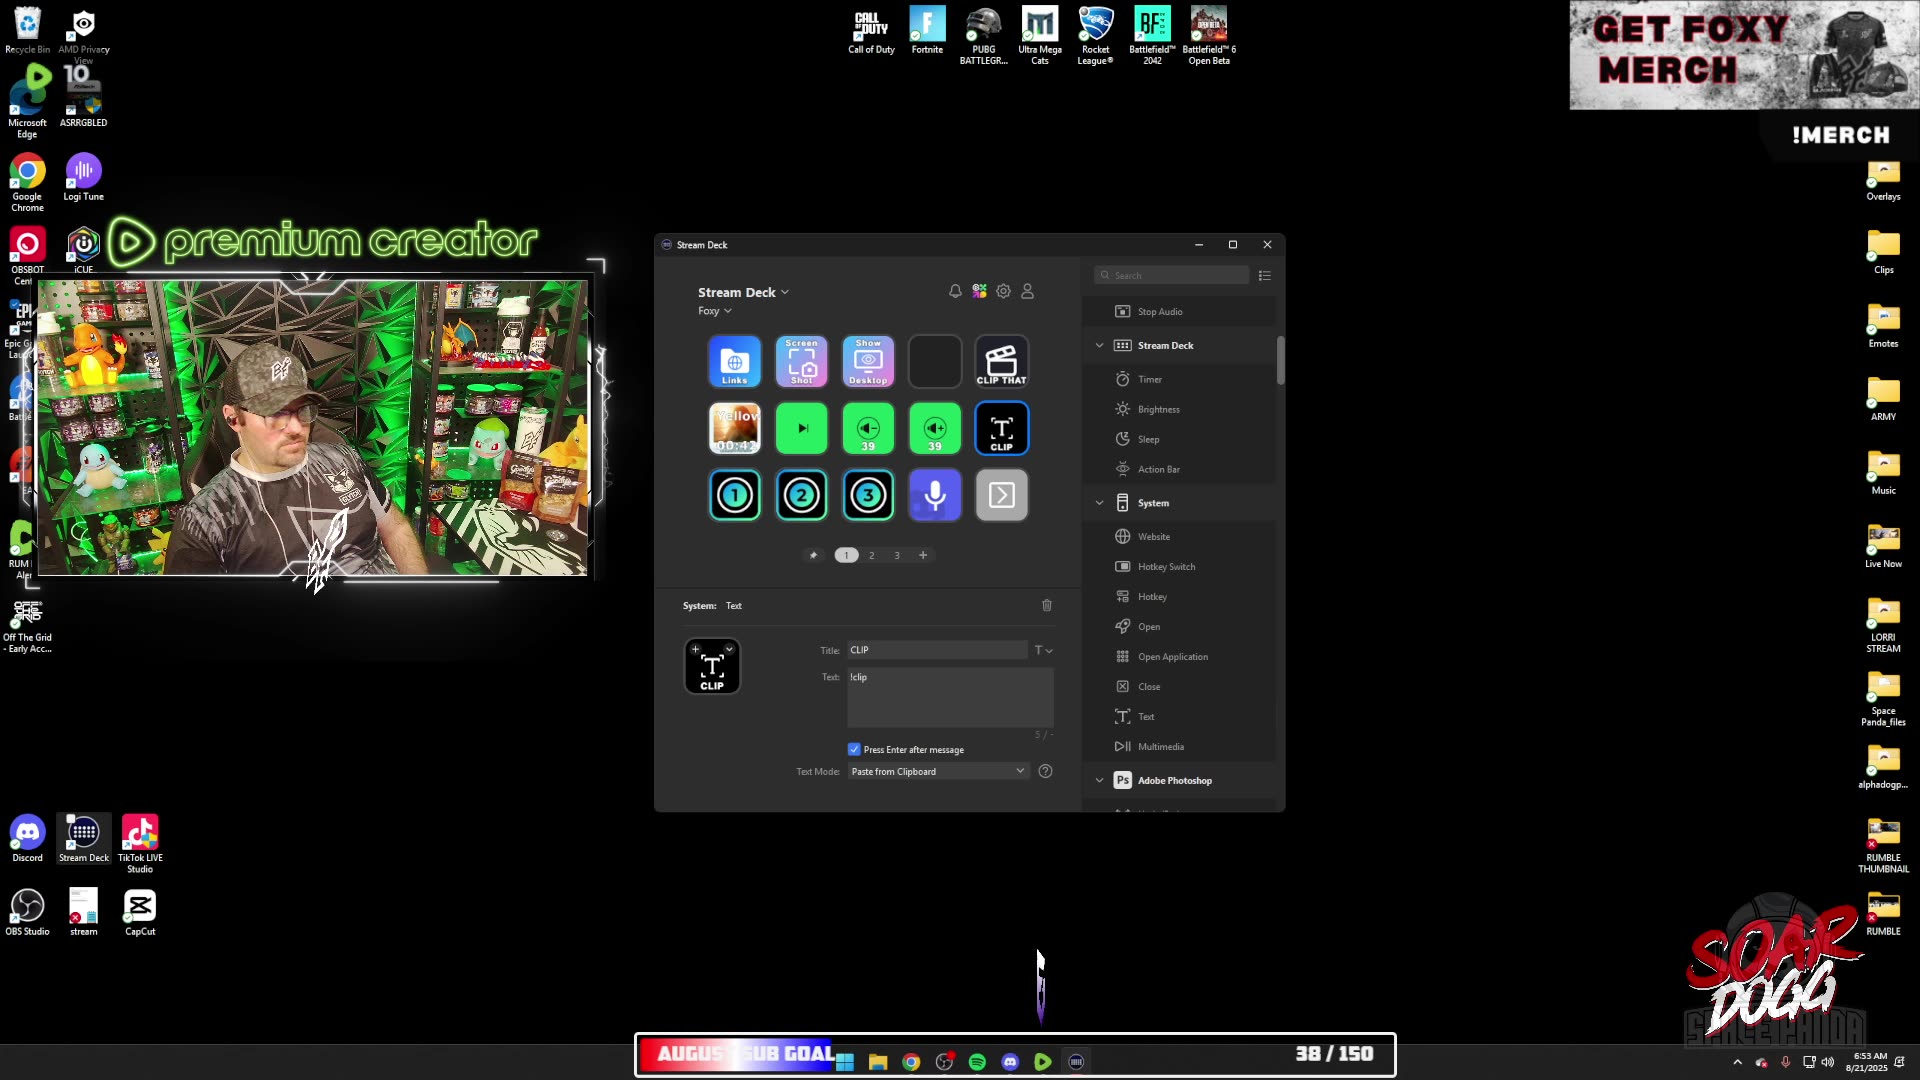The image size is (1920, 1080).
Task: Click the CLIP THAT clapperboard key
Action: pos(1001,361)
